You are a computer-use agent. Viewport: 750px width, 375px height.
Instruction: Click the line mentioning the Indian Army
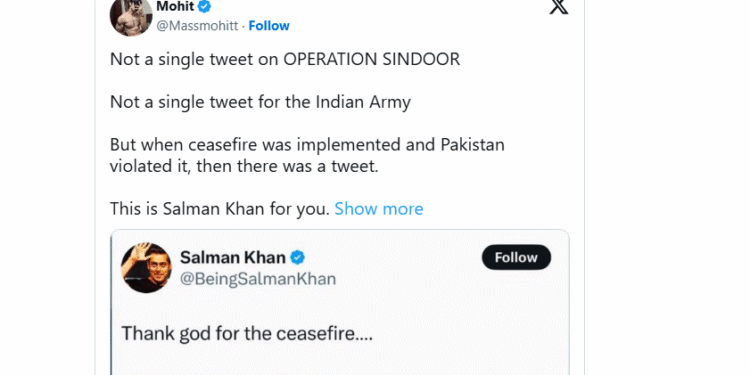(x=260, y=102)
